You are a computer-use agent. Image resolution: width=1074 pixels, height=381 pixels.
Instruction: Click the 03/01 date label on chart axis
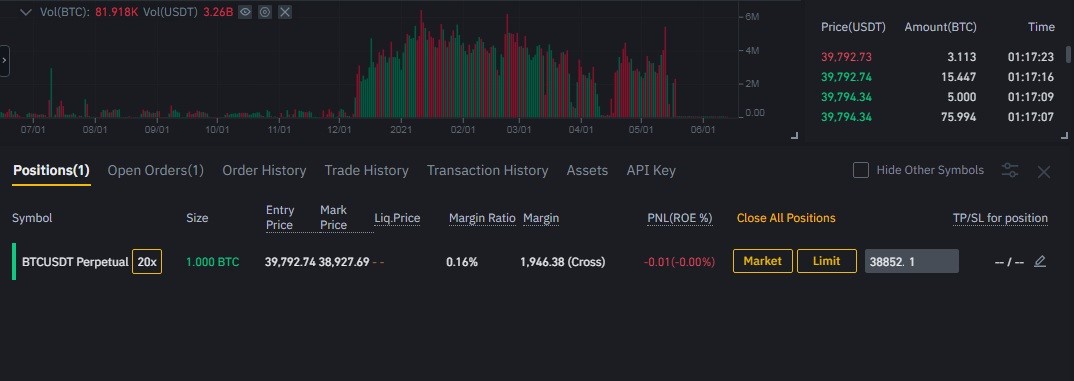coord(519,129)
